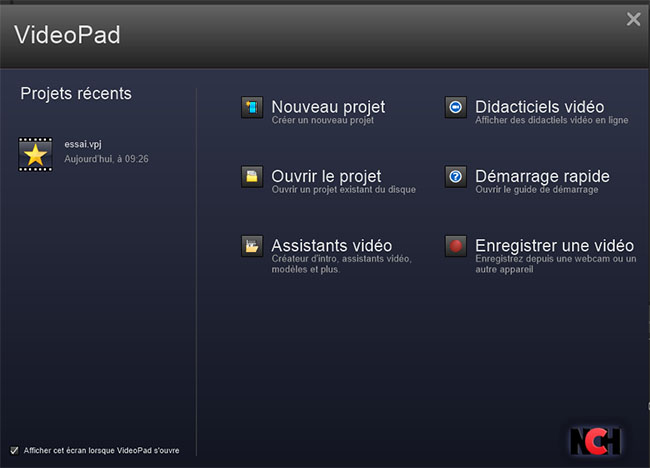This screenshot has width=650, height=468.
Task: Click the Assistants vidéo icon
Action: (252, 246)
